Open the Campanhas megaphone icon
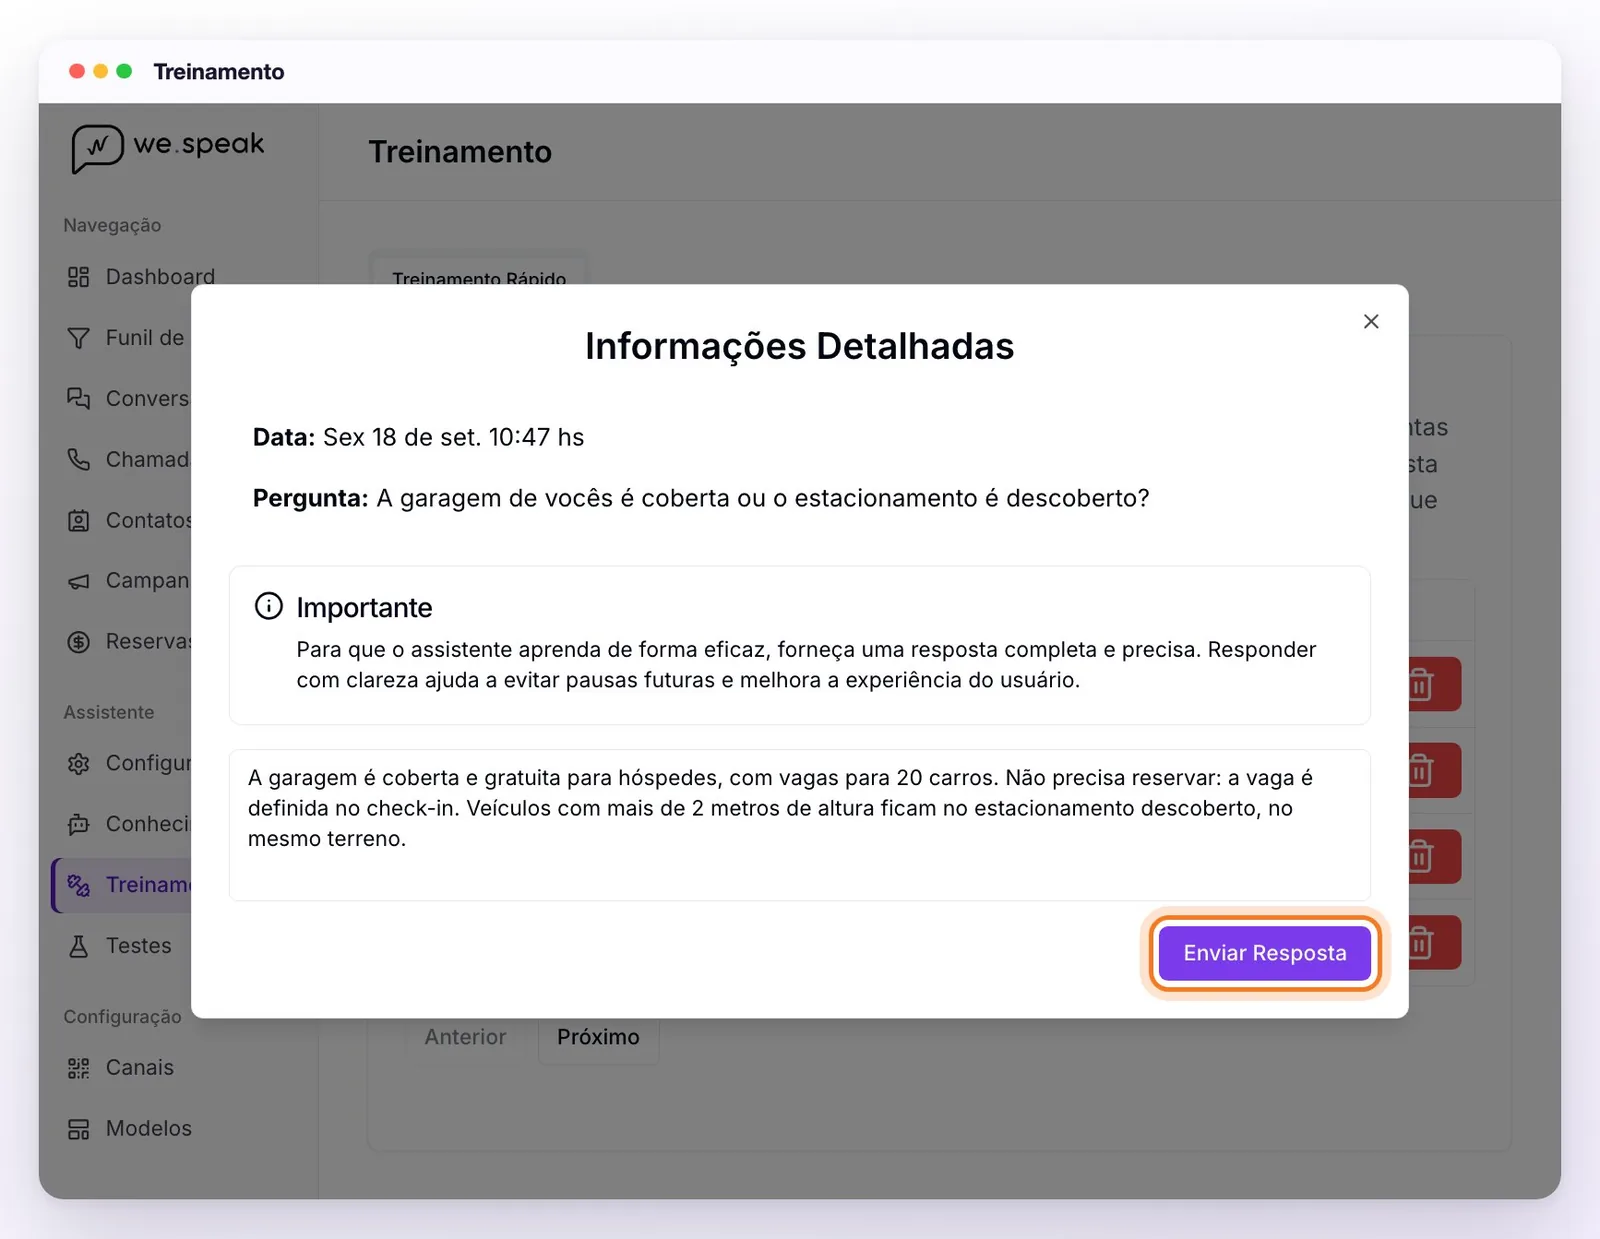1600x1239 pixels. pos(78,581)
